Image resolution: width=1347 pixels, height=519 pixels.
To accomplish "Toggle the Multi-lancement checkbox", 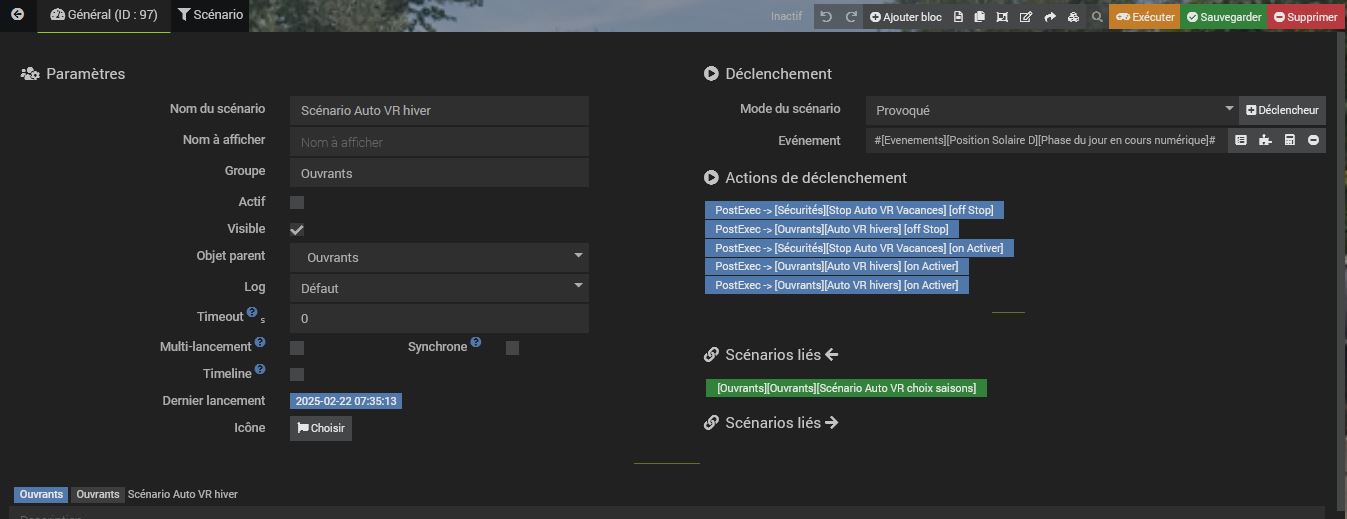I will click(297, 348).
